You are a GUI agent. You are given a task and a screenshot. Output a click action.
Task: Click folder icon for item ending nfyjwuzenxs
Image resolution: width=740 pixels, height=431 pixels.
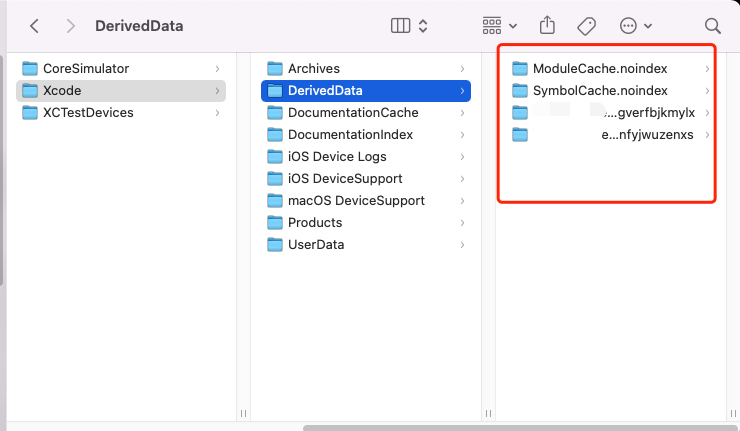pyautogui.click(x=520, y=135)
